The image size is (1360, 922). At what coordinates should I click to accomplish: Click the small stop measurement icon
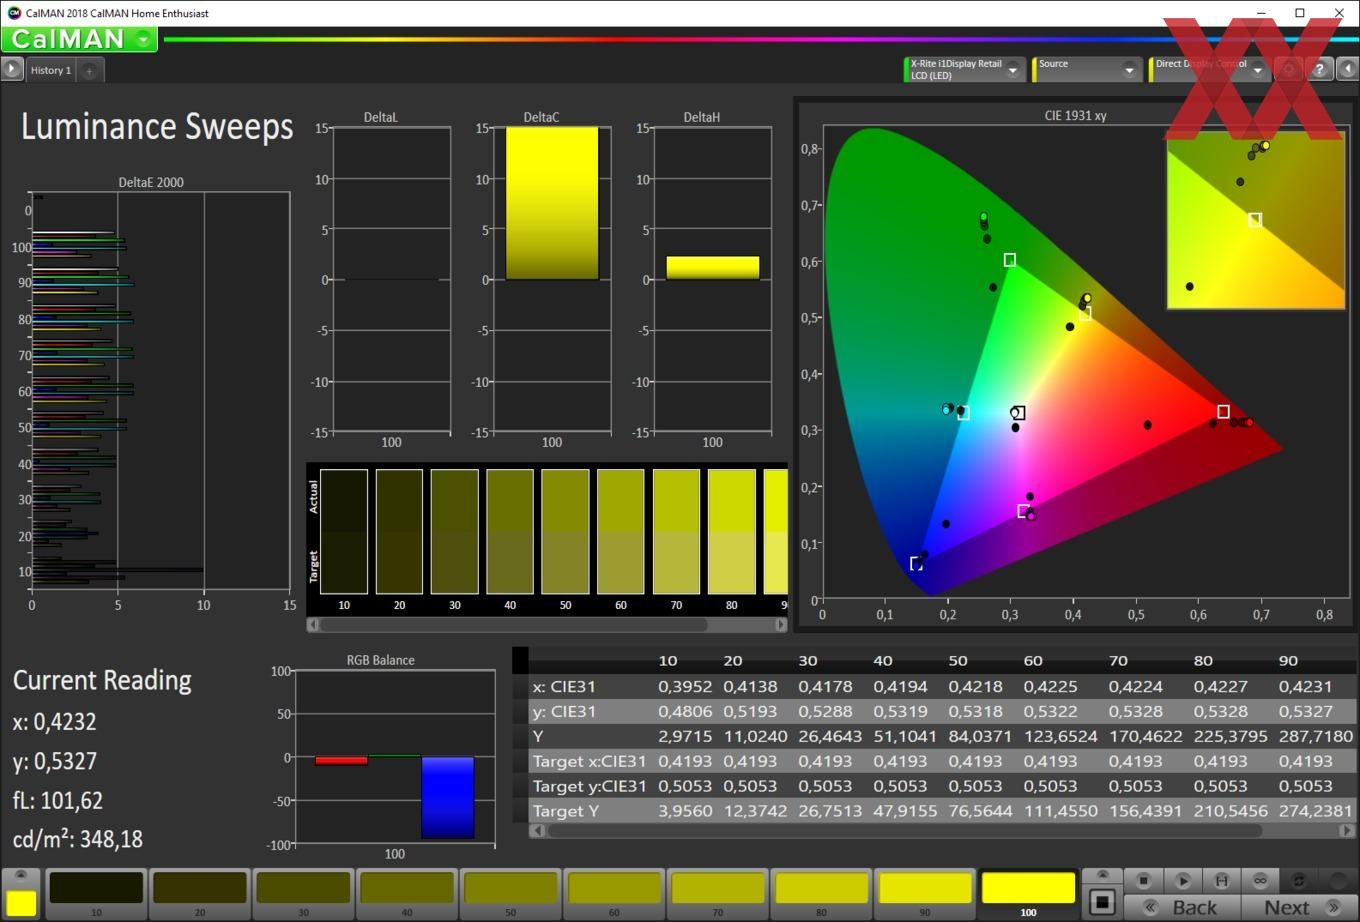click(x=1143, y=880)
